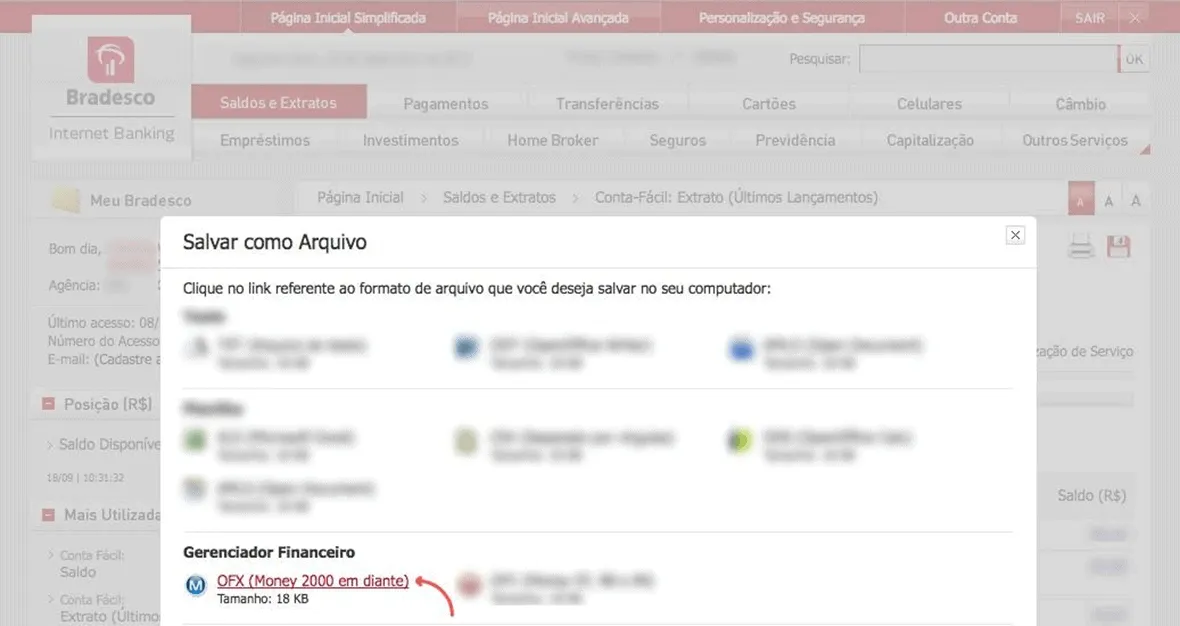
Task: Click the printer icon behind the dialog
Action: coord(1081,247)
